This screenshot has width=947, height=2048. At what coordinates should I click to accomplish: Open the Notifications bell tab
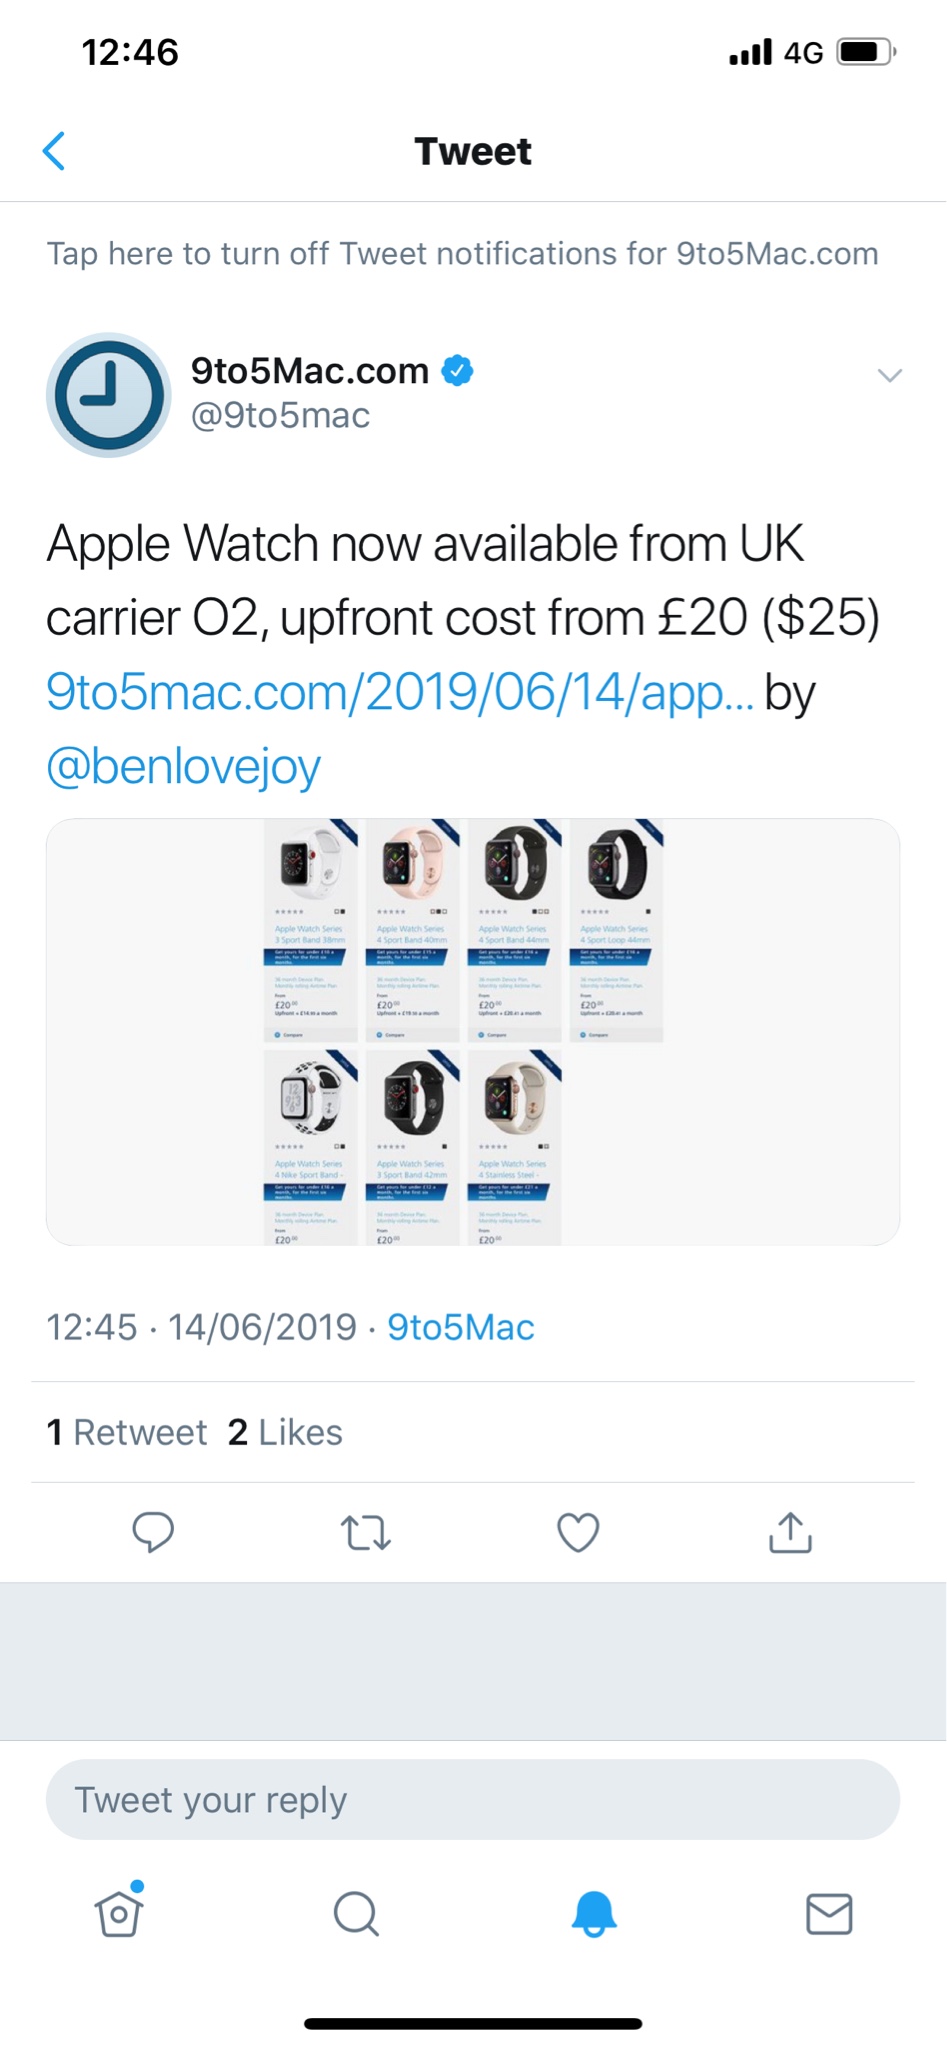tap(593, 1913)
